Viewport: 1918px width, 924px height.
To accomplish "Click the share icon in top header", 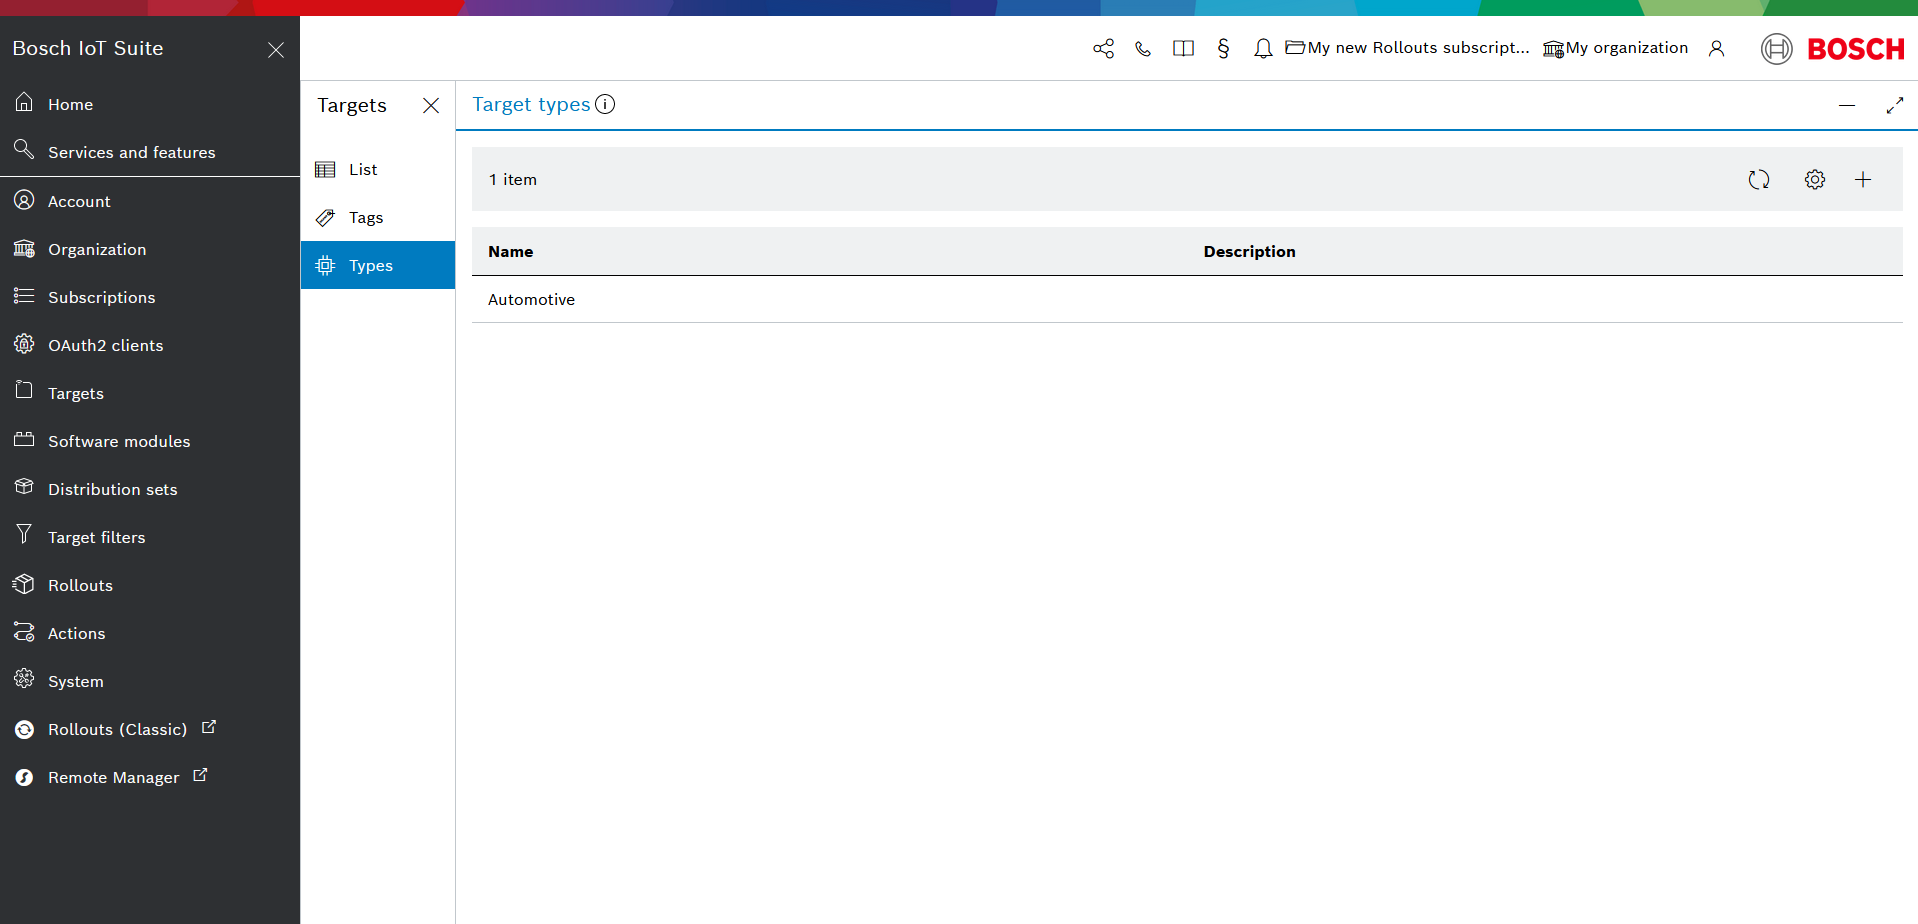I will 1103,49.
